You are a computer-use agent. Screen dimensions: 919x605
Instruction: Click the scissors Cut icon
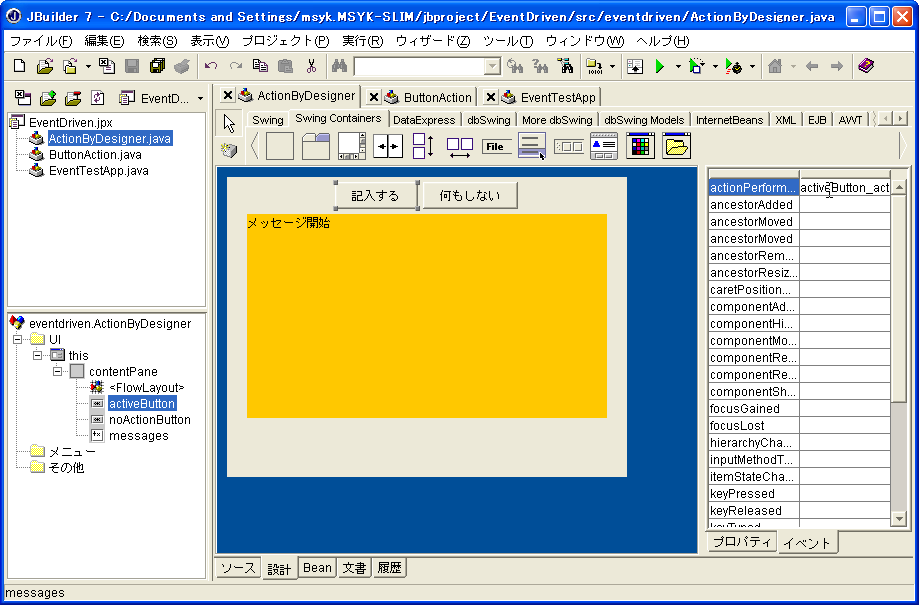[x=311, y=67]
